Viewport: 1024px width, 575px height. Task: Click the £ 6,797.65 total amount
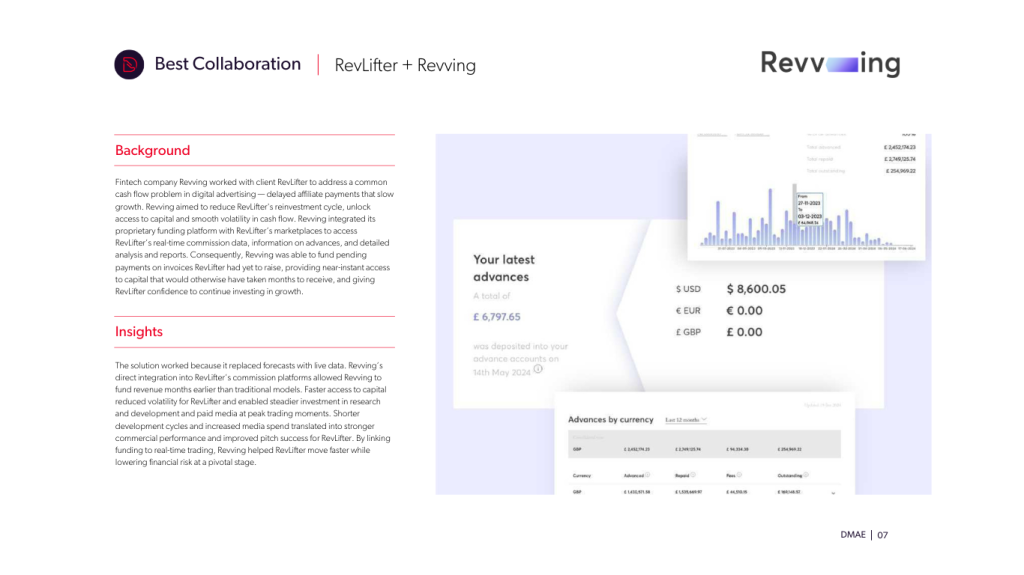[x=497, y=317]
